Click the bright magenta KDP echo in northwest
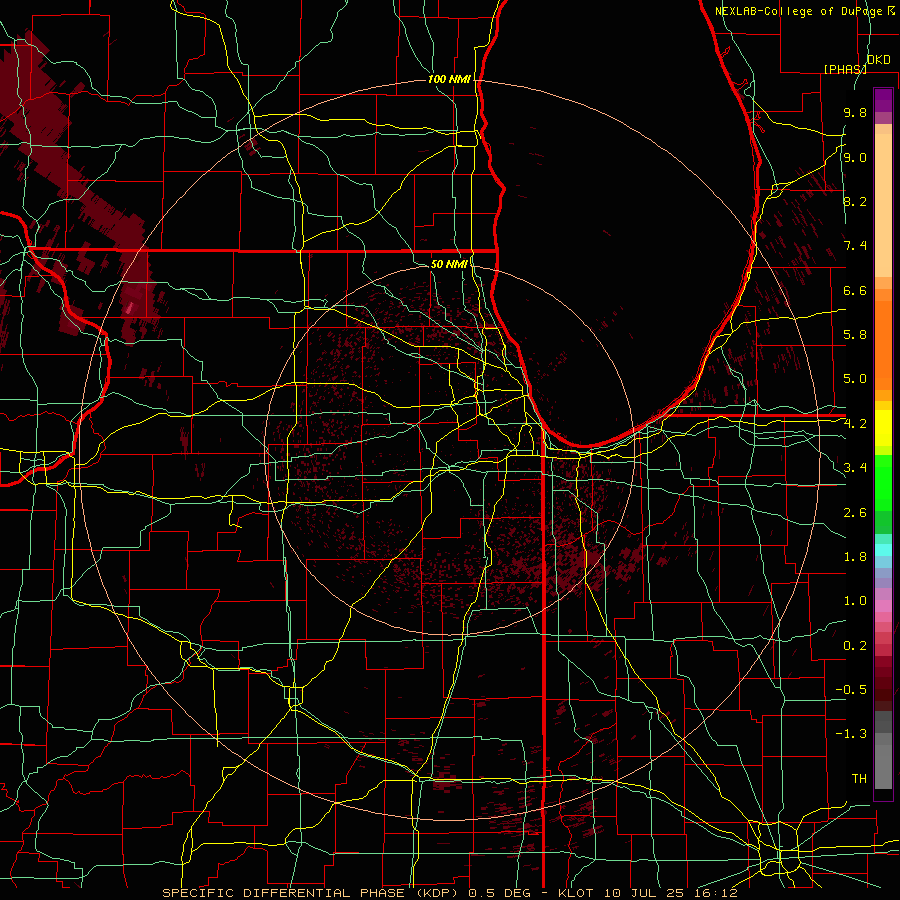The width and height of the screenshot is (900, 900). point(131,308)
